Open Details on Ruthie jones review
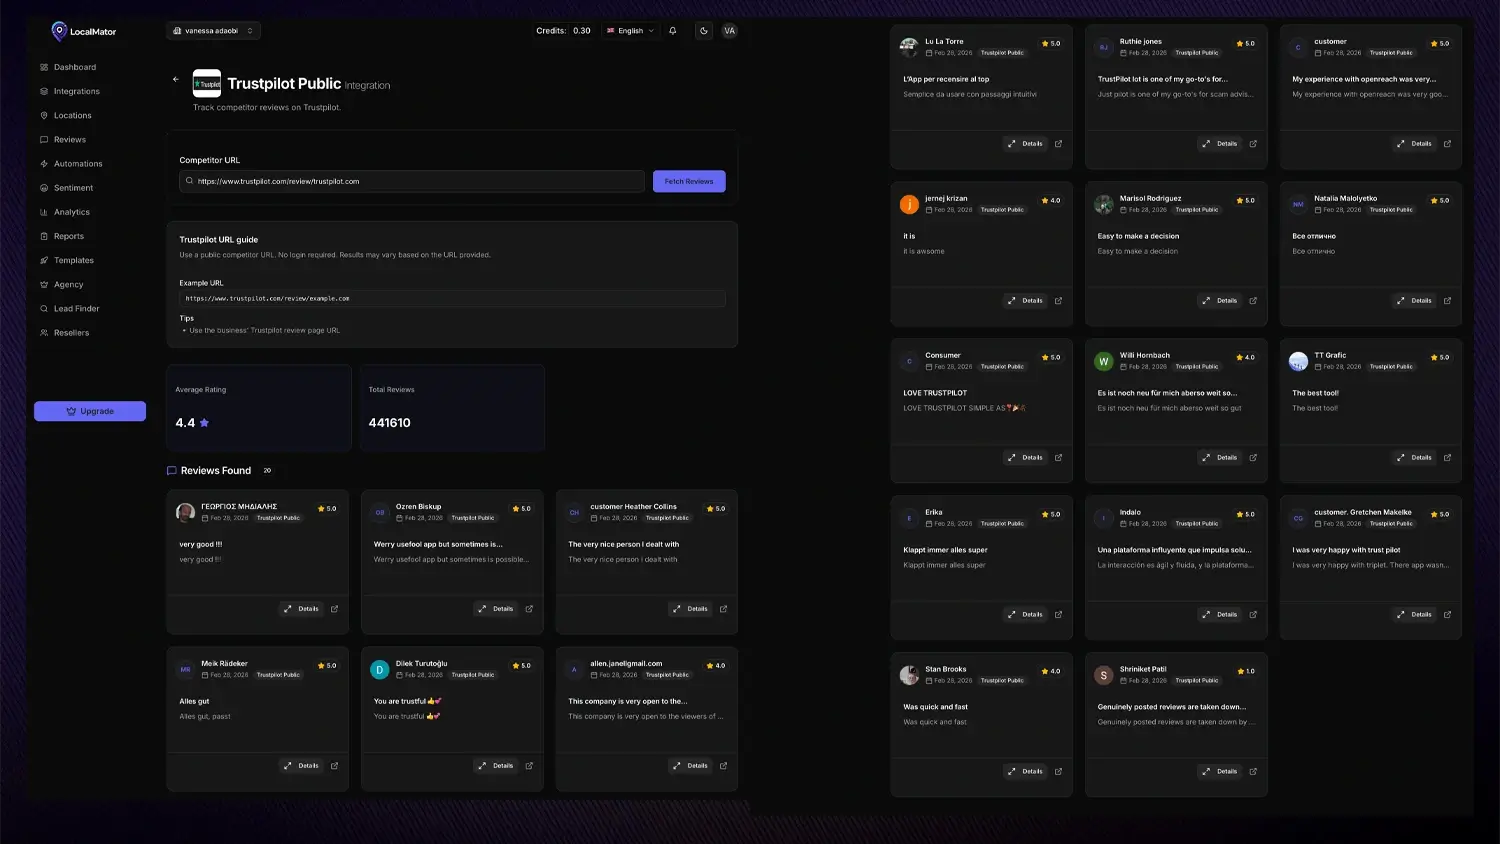1500x844 pixels. pos(1220,144)
